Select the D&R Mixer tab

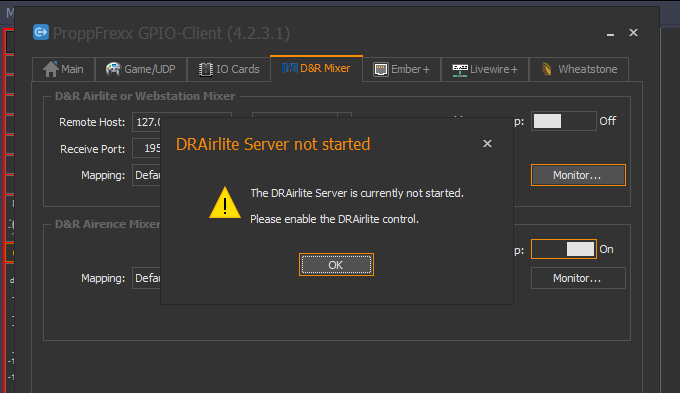tap(317, 68)
